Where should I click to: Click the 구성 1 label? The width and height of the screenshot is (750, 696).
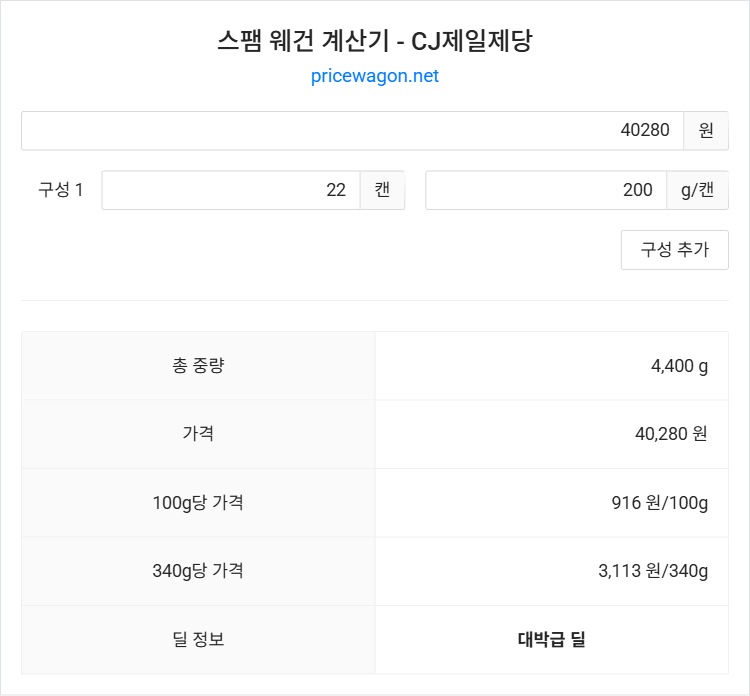pyautogui.click(x=60, y=190)
